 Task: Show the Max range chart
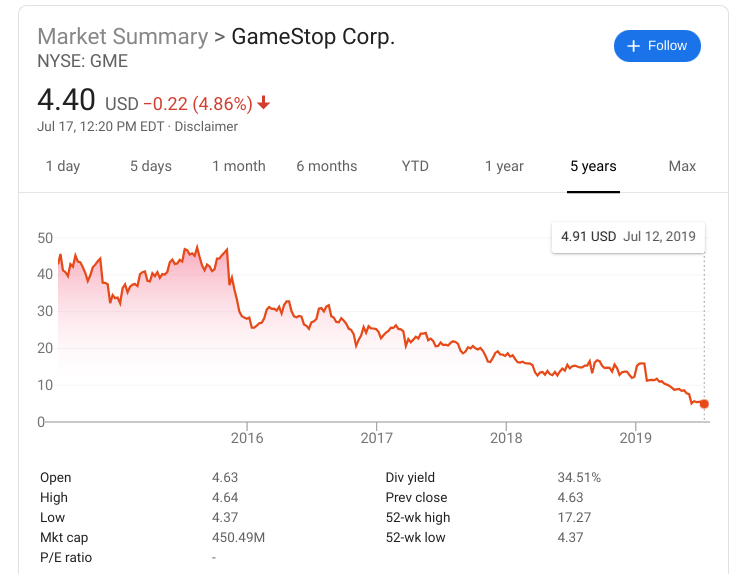pos(682,166)
